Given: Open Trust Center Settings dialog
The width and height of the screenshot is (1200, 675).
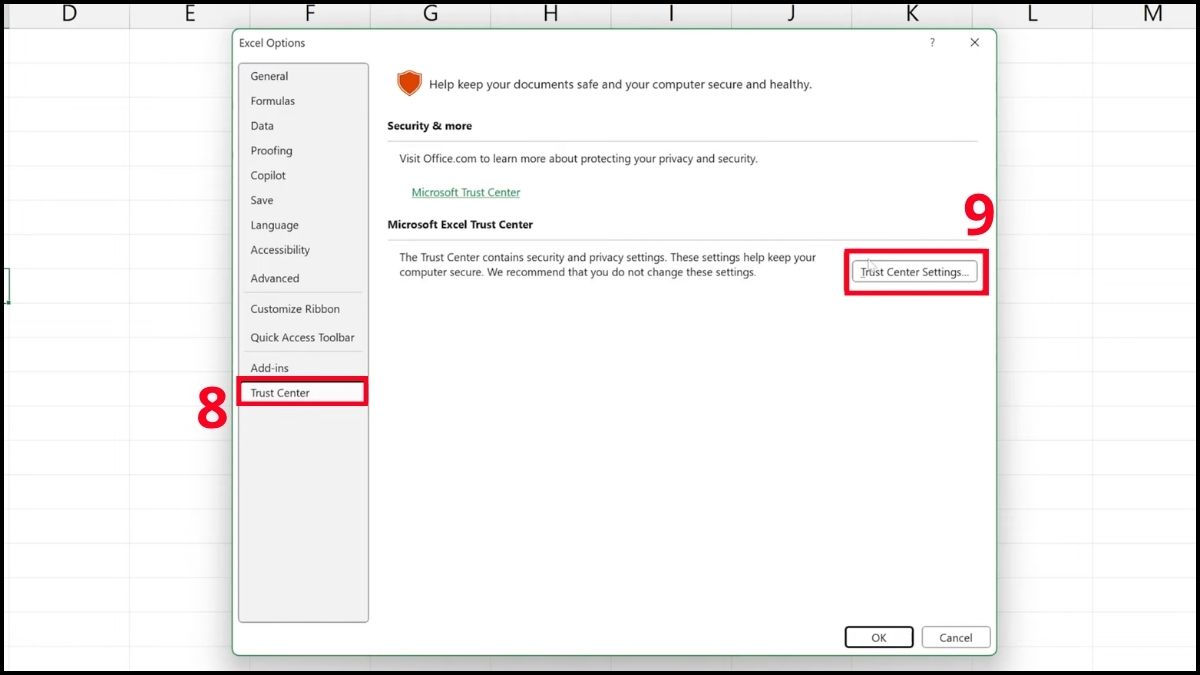Looking at the screenshot, I should point(915,272).
